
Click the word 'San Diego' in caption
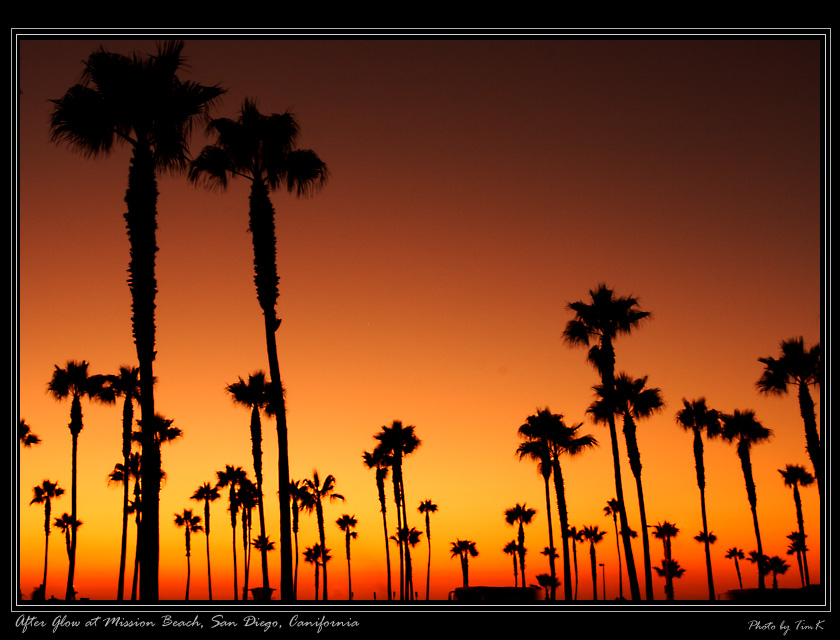pos(245,623)
